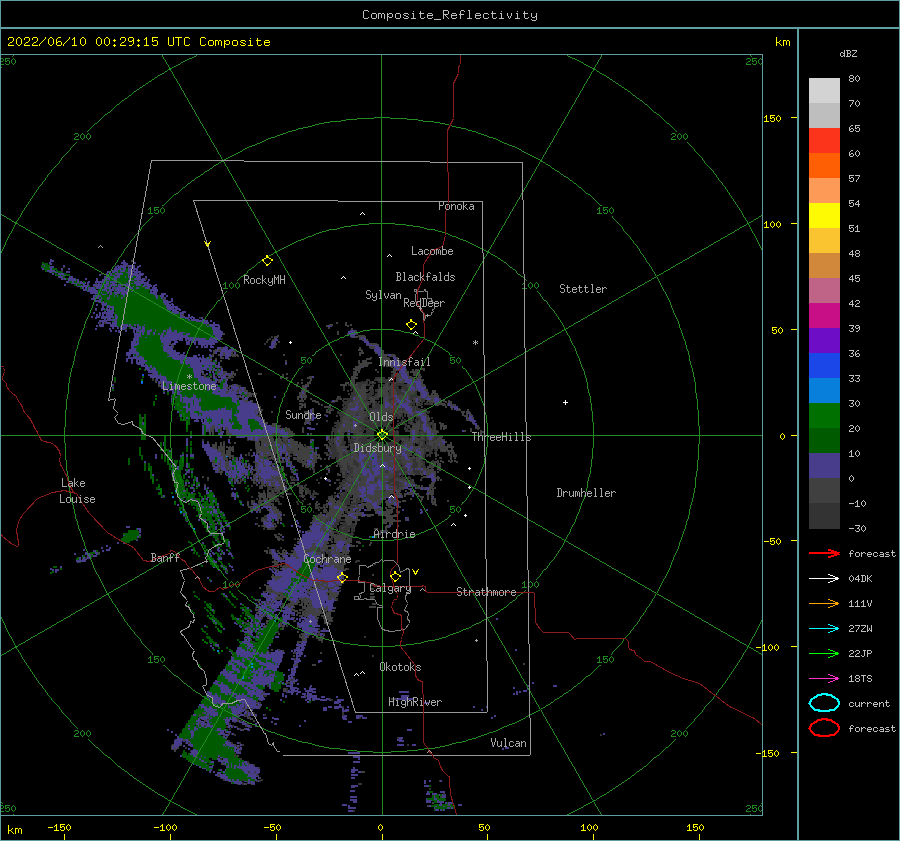Click the Stettler label
This screenshot has height=841, width=900.
[583, 289]
